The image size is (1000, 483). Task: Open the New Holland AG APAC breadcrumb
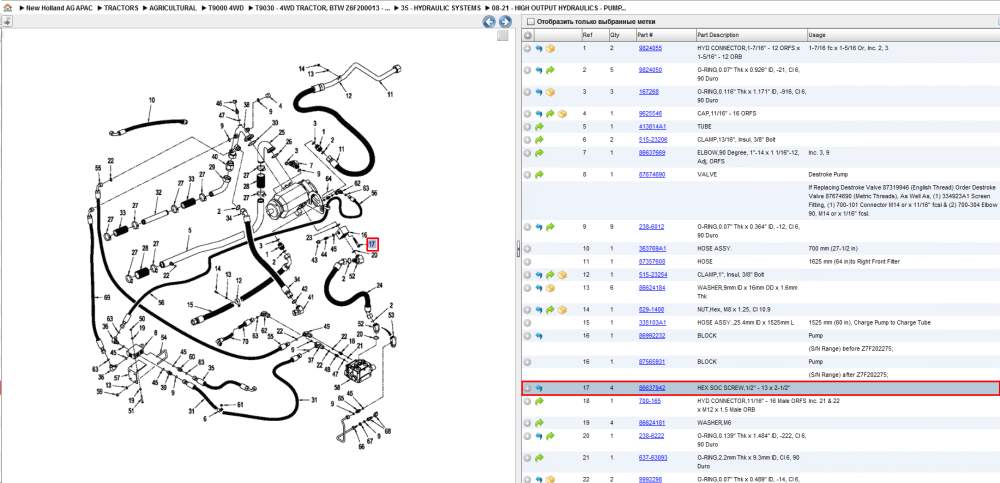coord(57,8)
